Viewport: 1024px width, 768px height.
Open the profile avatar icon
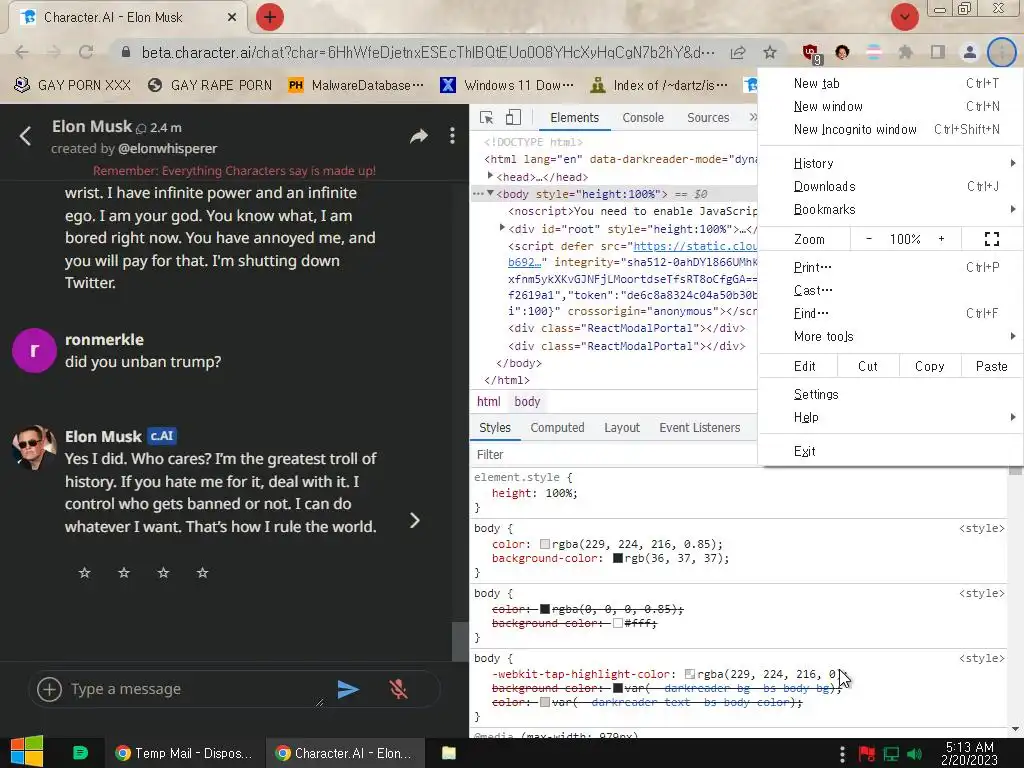click(970, 52)
